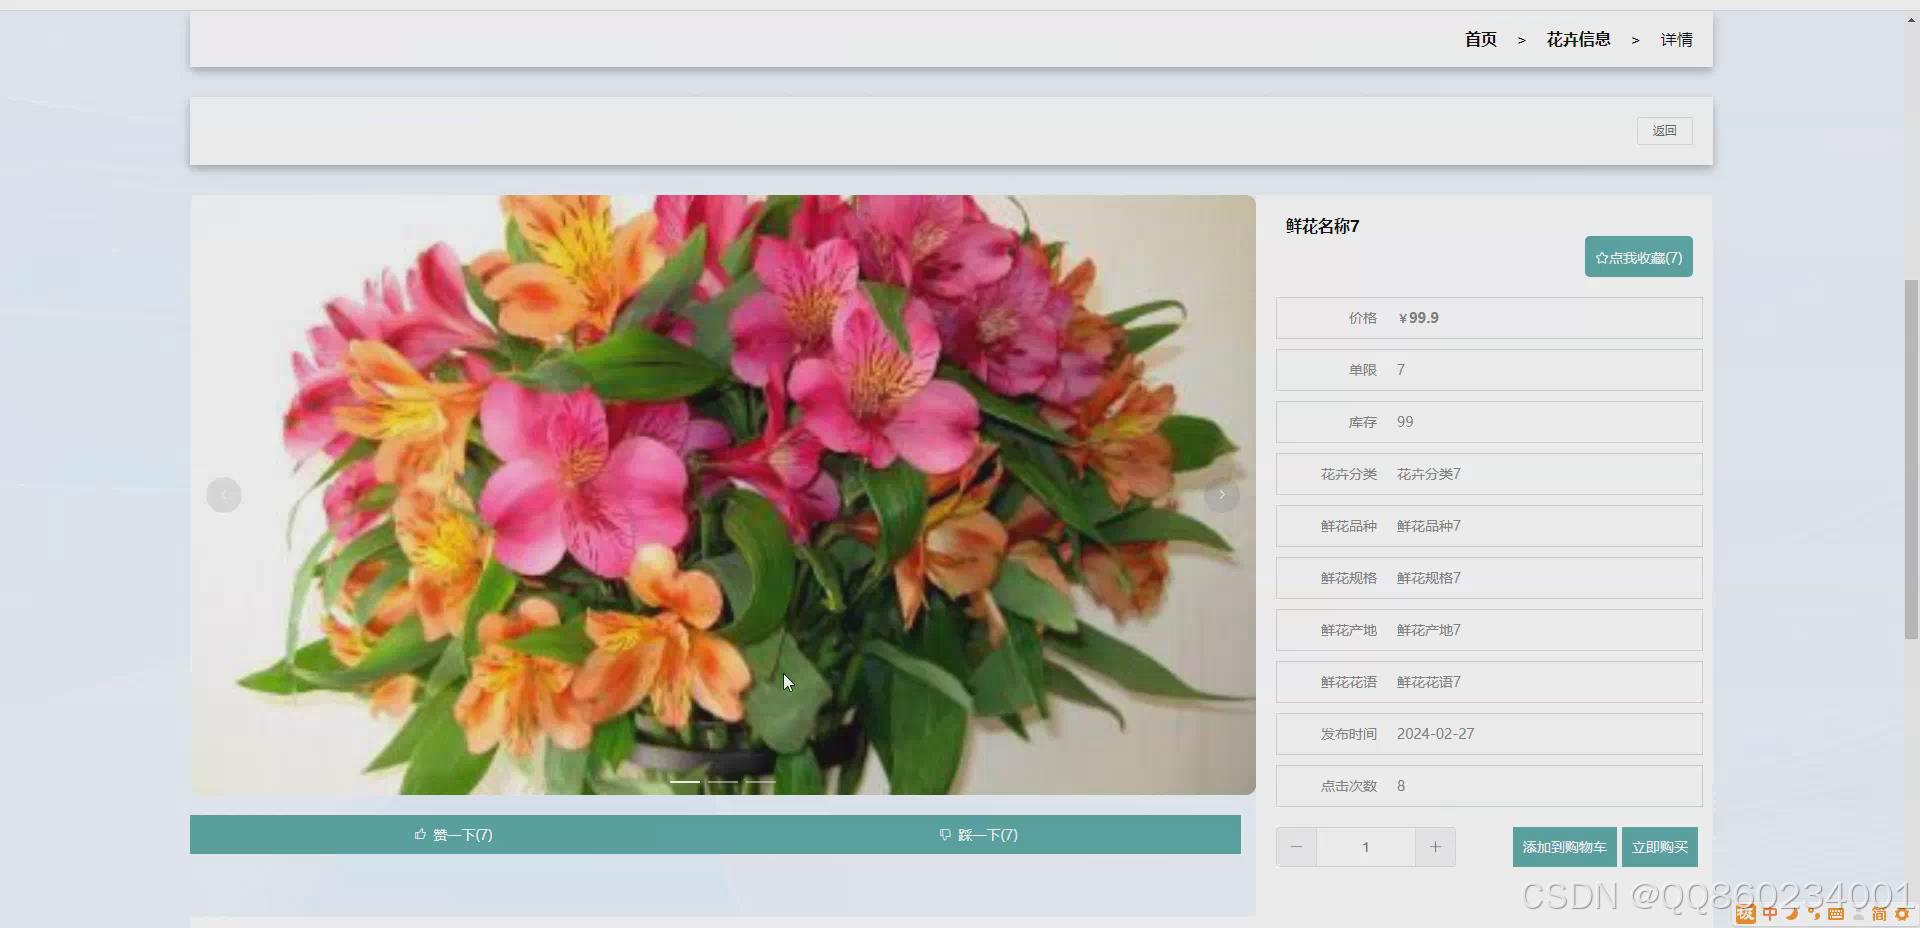Decrease quantity with minus button
The width and height of the screenshot is (1920, 928).
[1296, 847]
